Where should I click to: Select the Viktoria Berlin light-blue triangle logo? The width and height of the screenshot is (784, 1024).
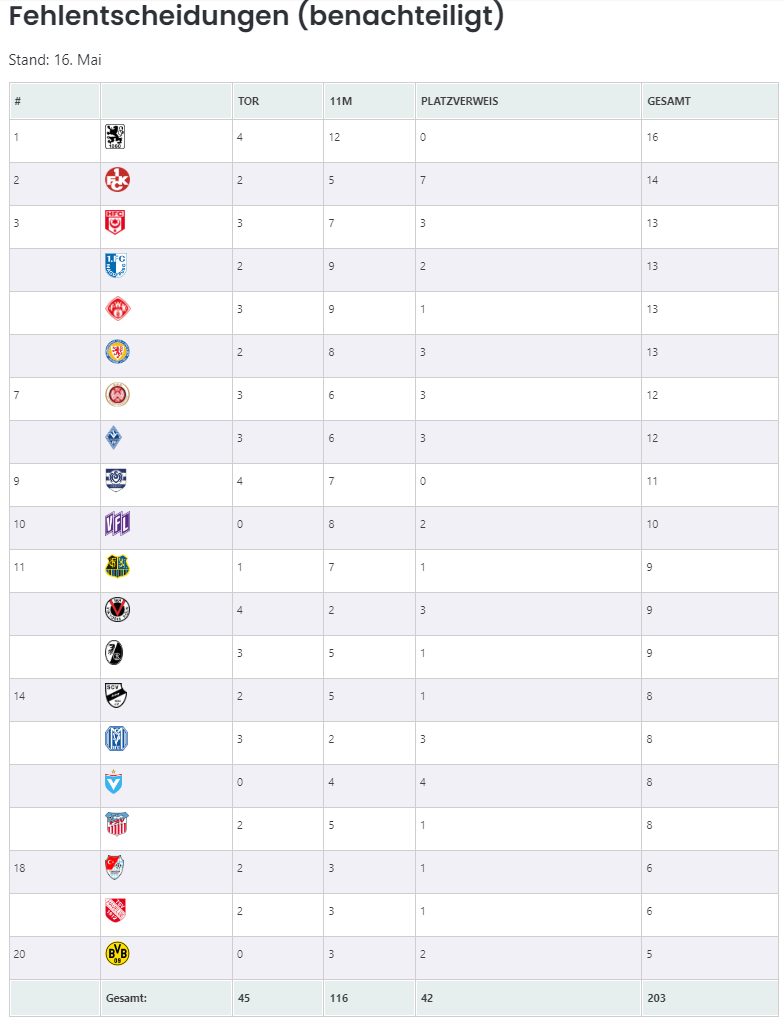(114, 782)
